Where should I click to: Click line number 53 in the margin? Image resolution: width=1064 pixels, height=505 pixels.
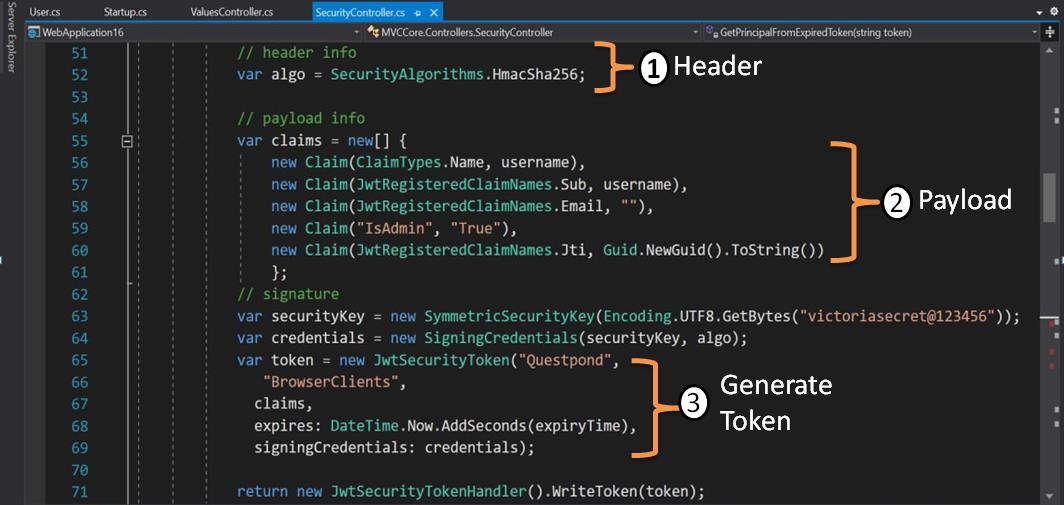pos(79,97)
